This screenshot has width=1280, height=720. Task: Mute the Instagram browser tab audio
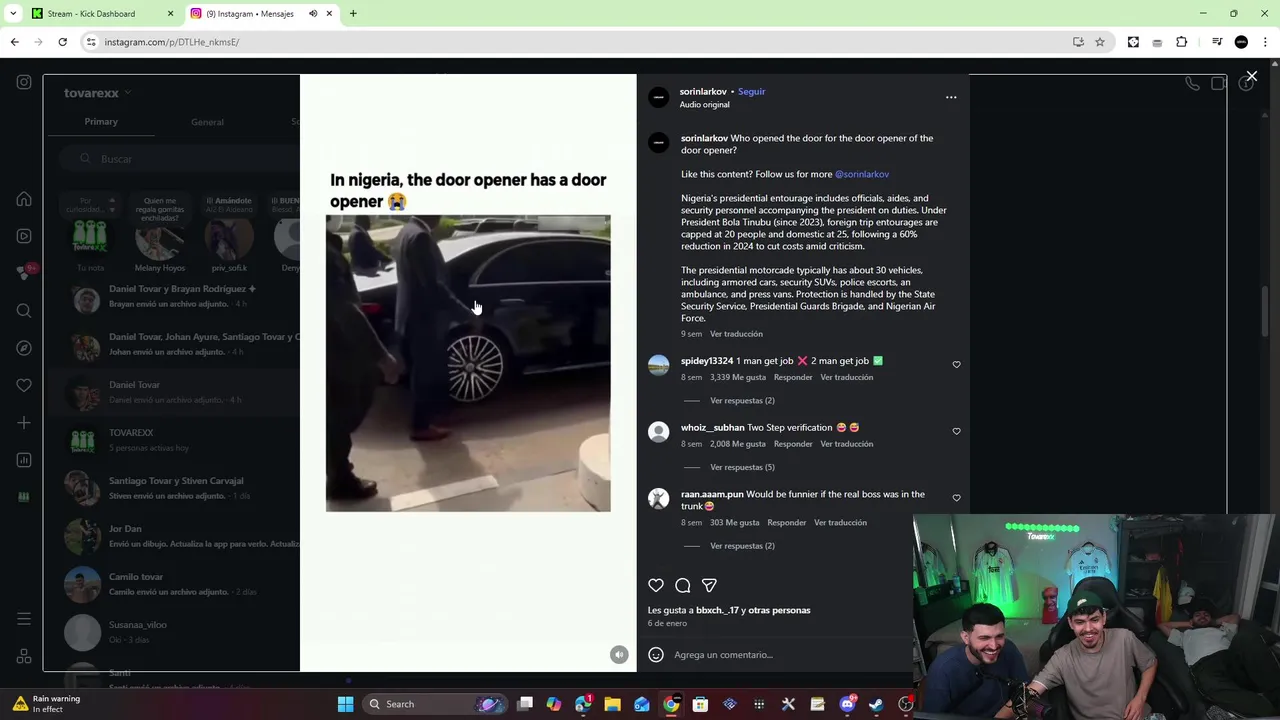pyautogui.click(x=313, y=13)
